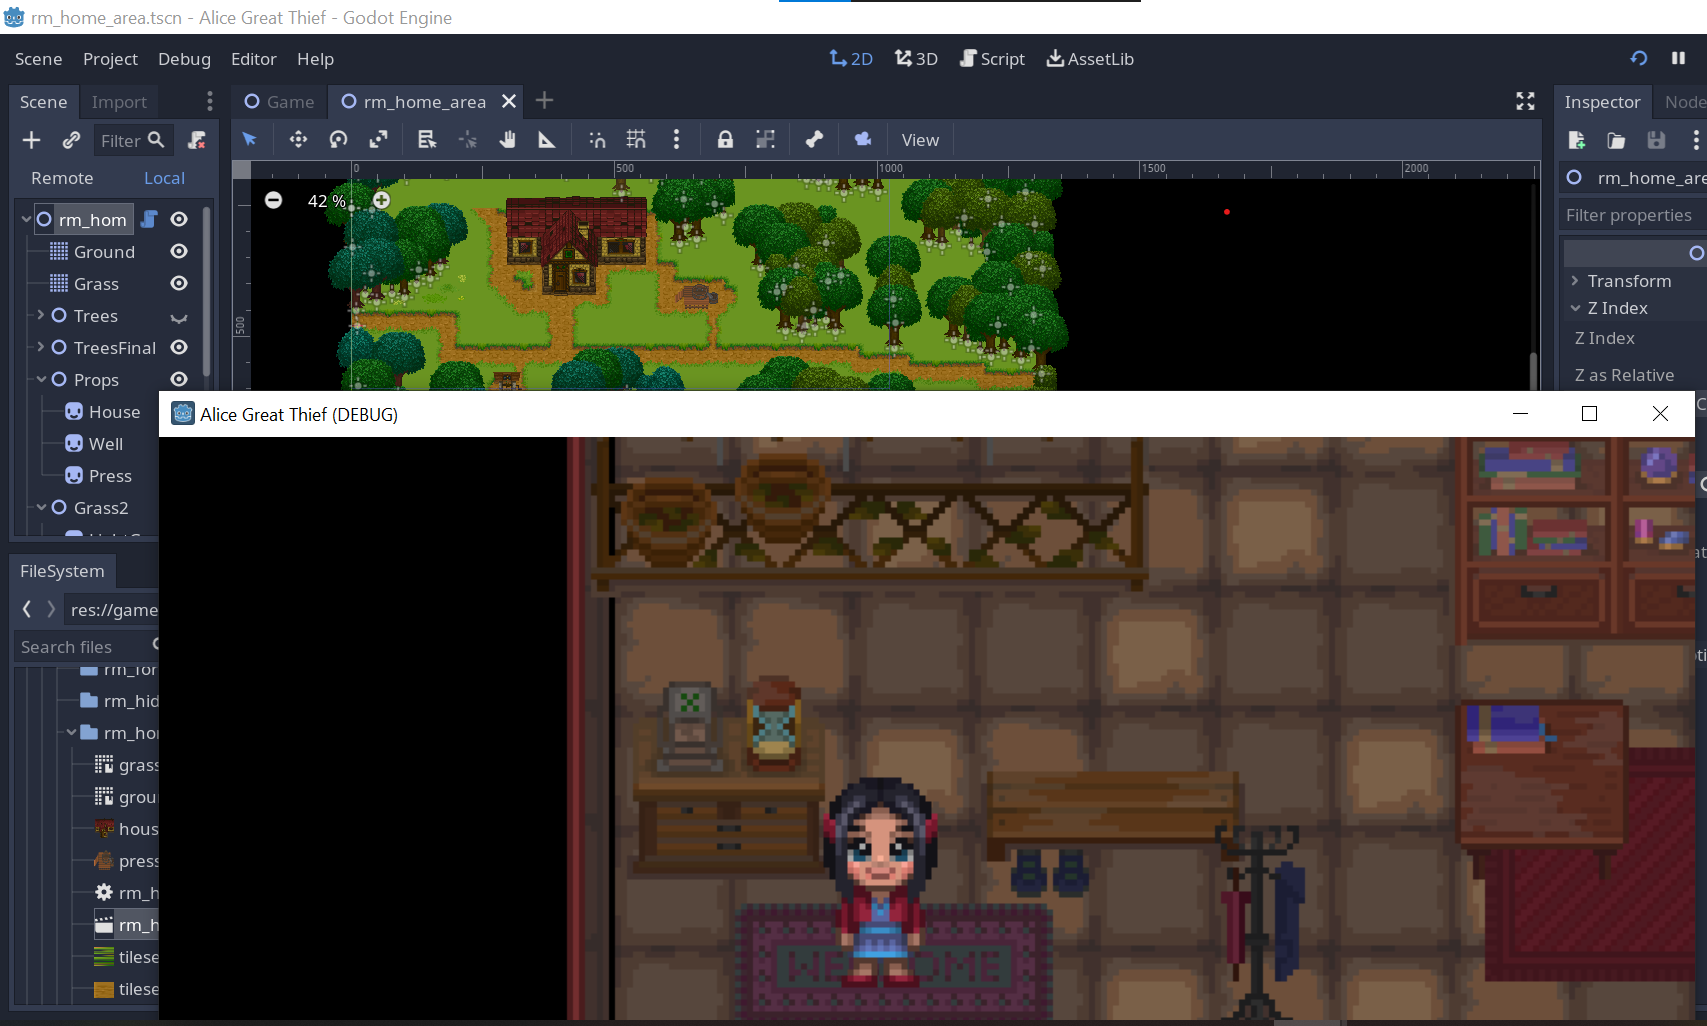Viewport: 1707px width, 1026px height.
Task: Hide the Ground tilemap layer
Action: pos(179,252)
